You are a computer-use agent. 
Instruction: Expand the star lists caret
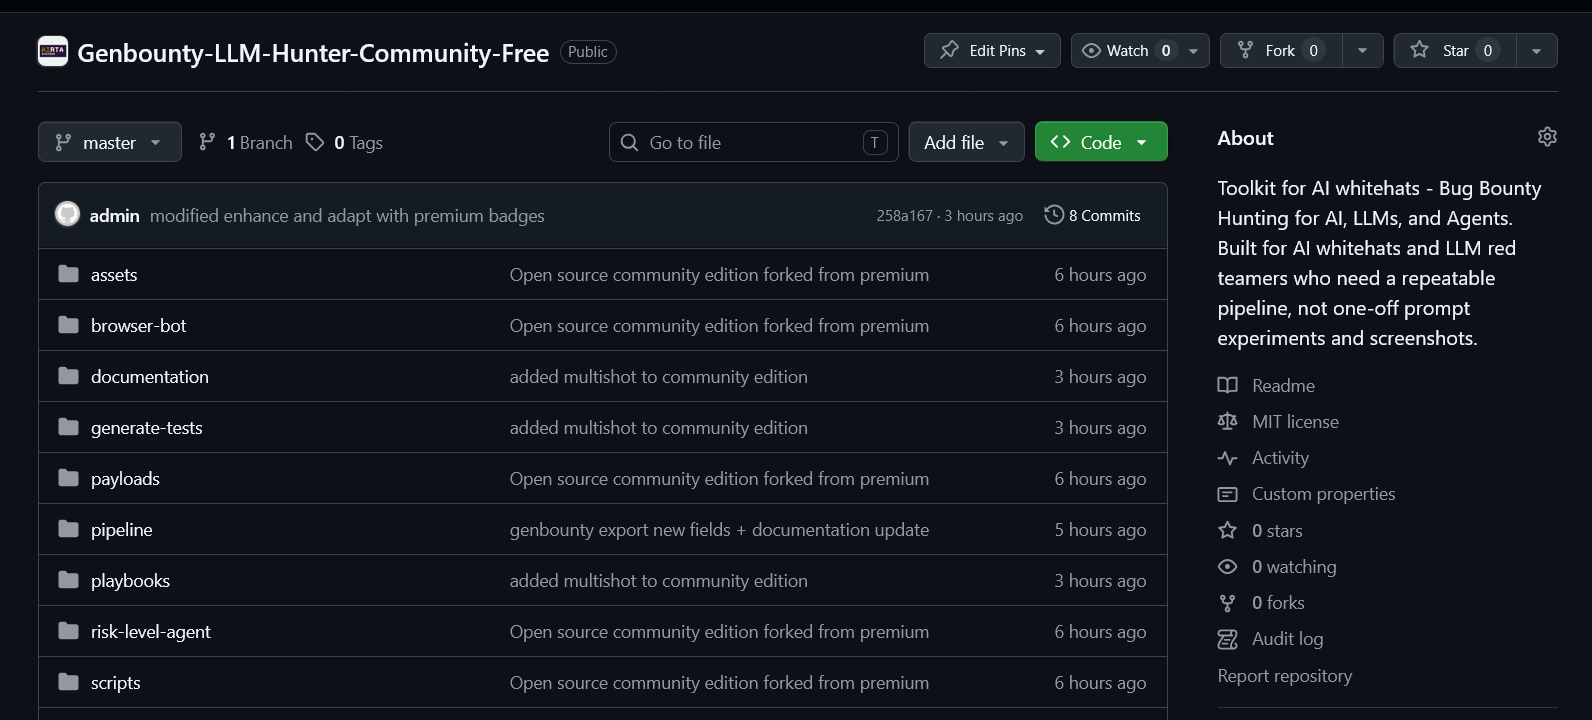[x=1537, y=50]
